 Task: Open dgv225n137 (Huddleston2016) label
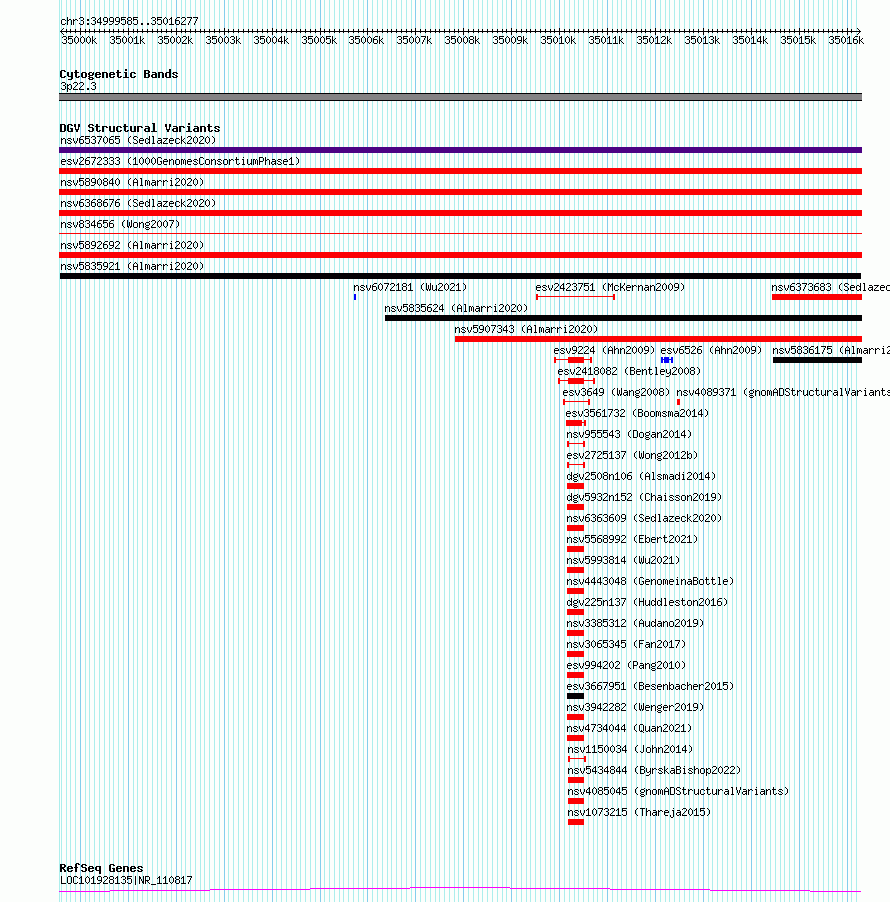[647, 602]
